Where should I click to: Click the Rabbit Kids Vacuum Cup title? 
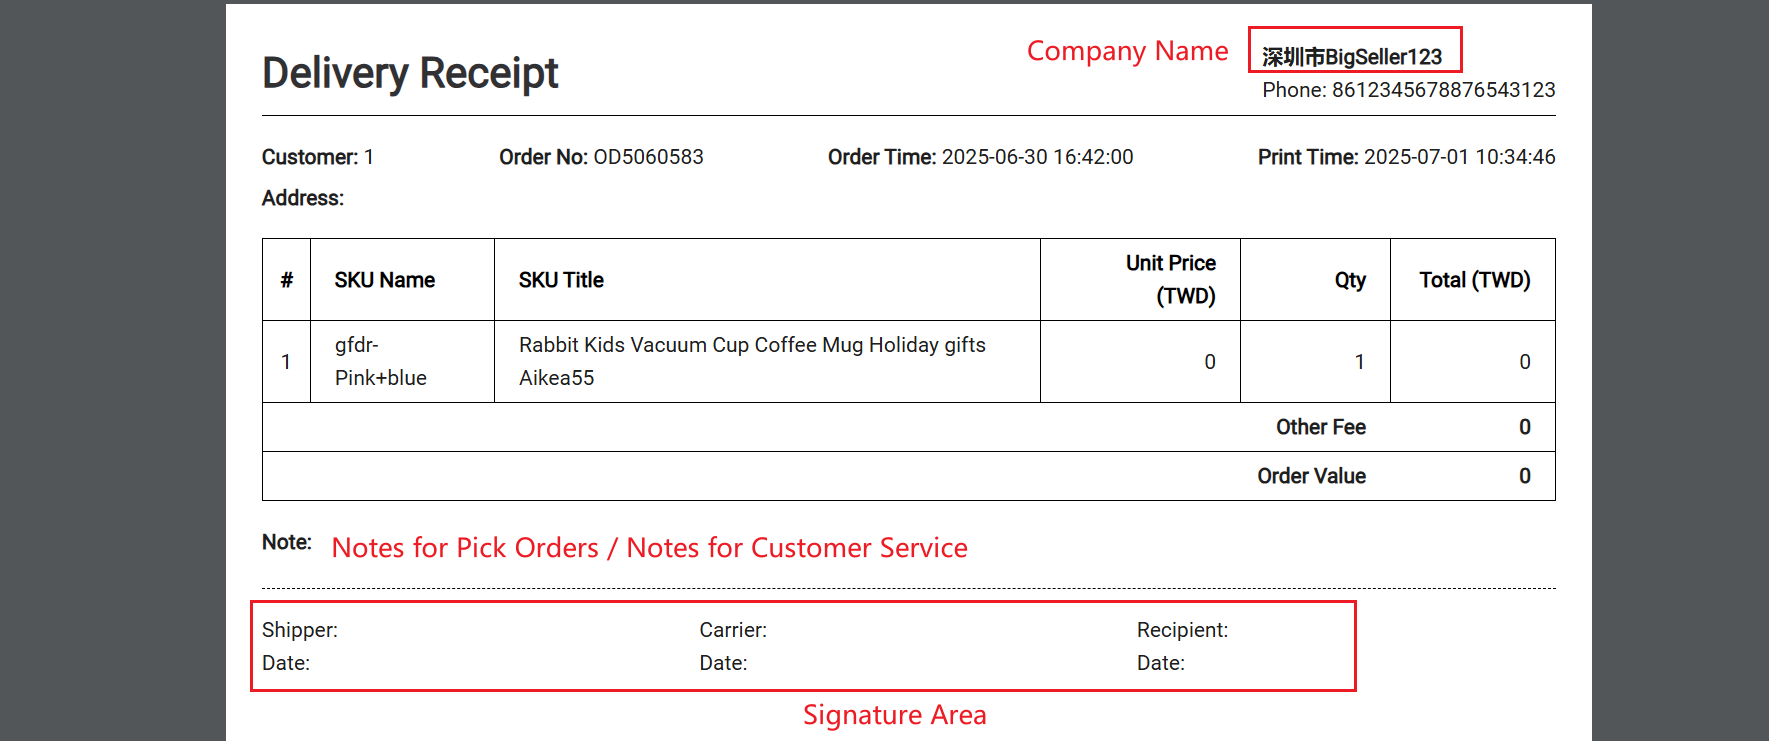point(752,361)
